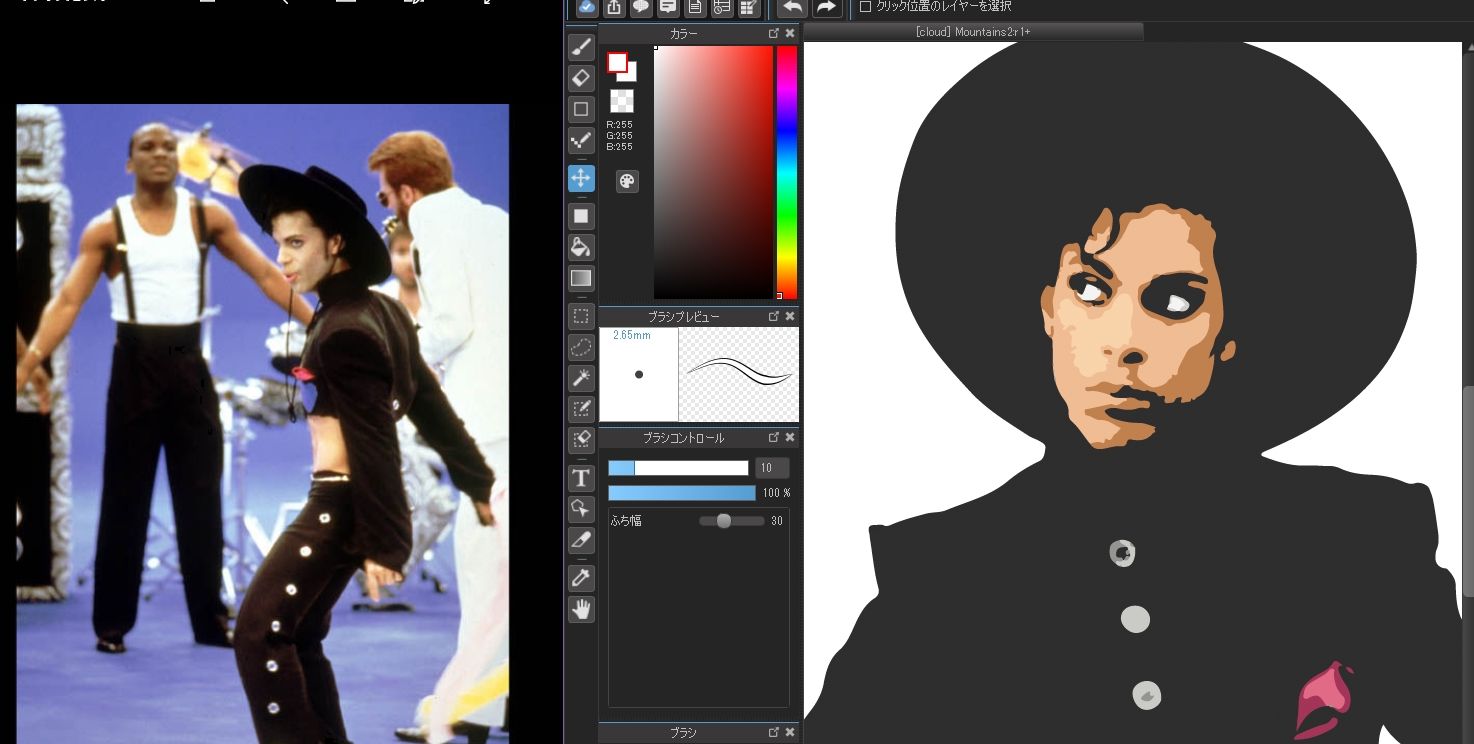Image resolution: width=1474 pixels, height=744 pixels.
Task: Select the Bucket fill tool
Action: 581,247
